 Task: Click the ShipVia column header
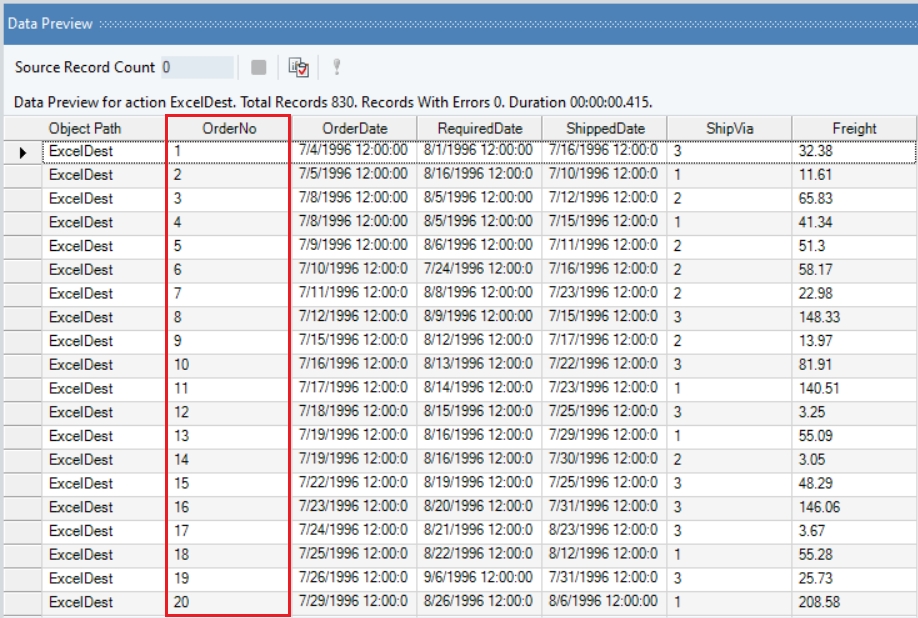tap(729, 128)
